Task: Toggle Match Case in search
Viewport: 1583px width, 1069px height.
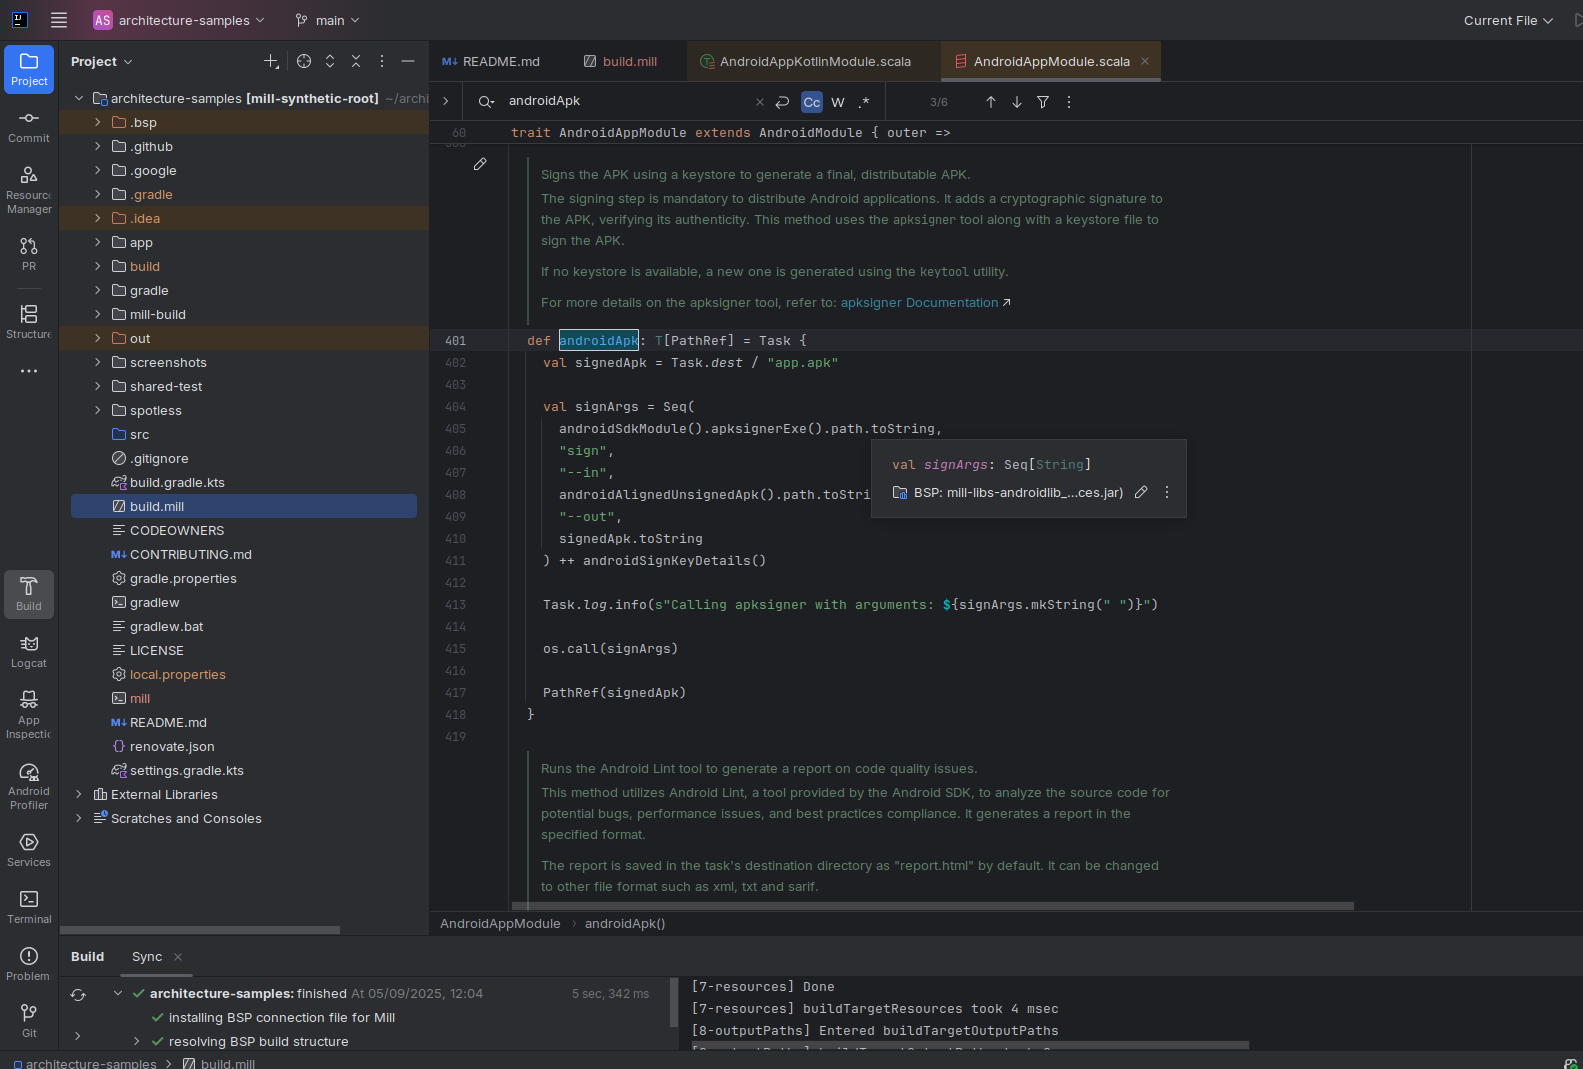Action: (812, 102)
